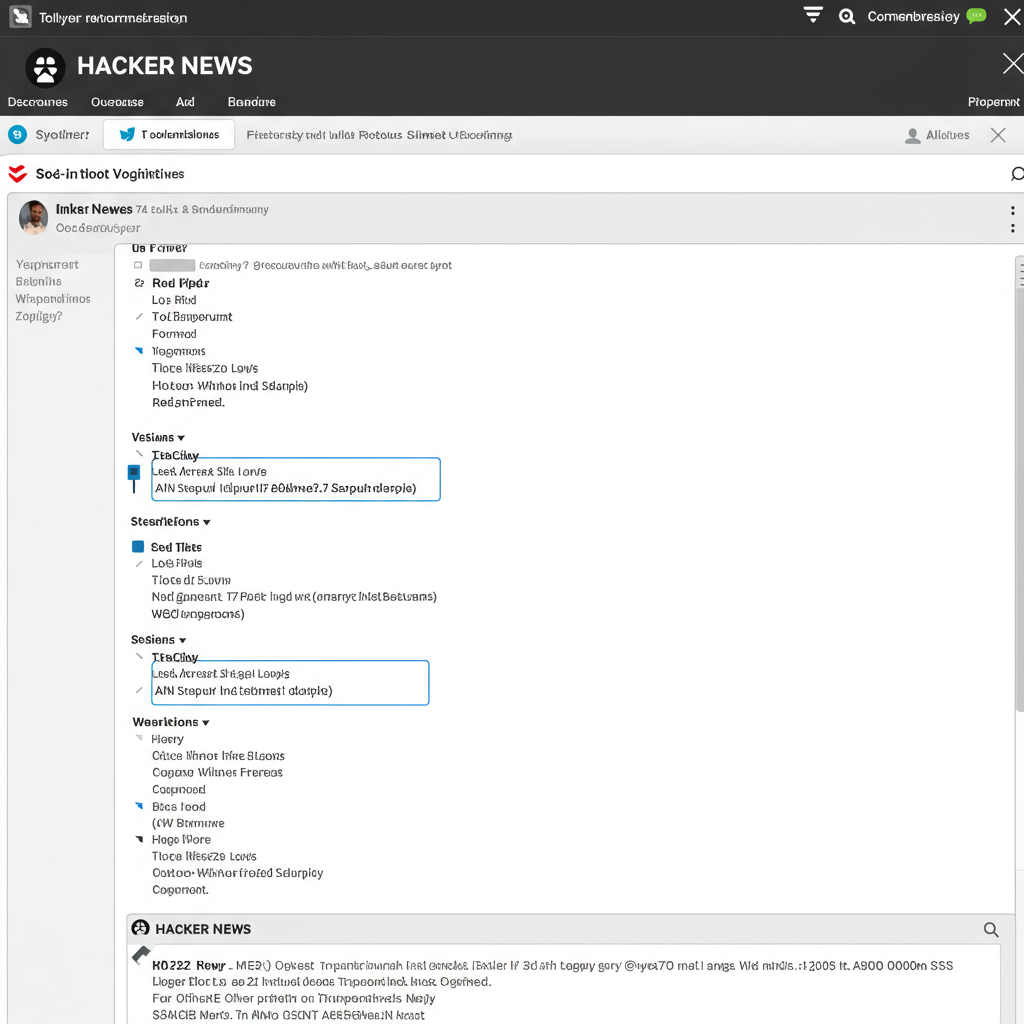This screenshot has width=1024, height=1024.
Task: Click the pencil icon beside Tol Banperurnt
Action: tap(139, 317)
